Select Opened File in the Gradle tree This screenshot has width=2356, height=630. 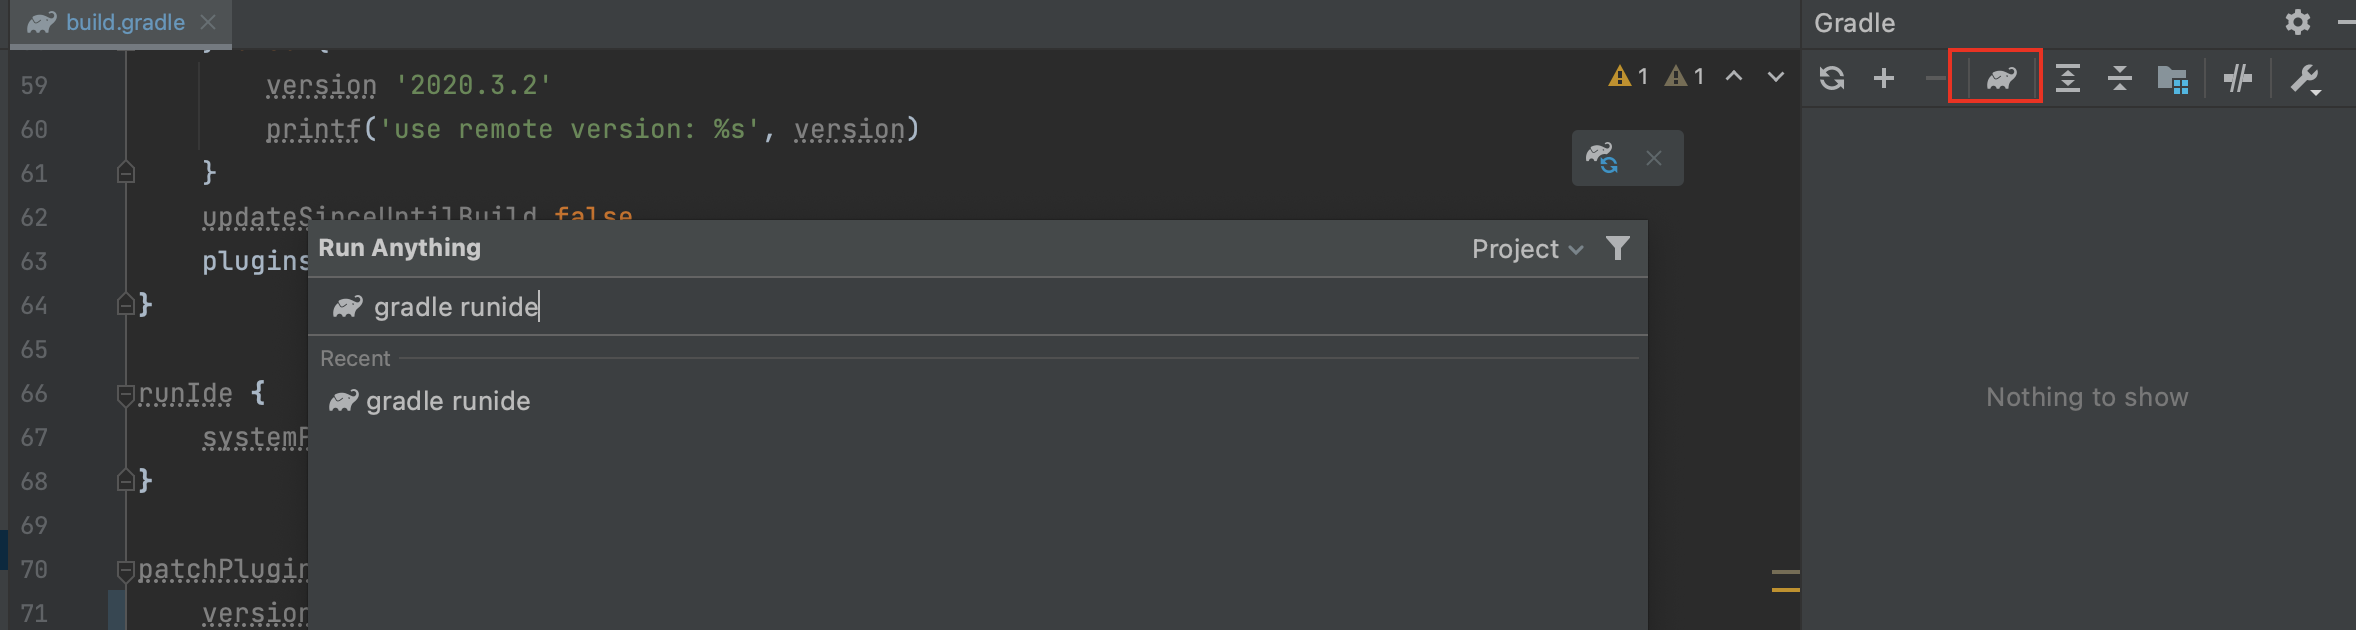[2174, 77]
